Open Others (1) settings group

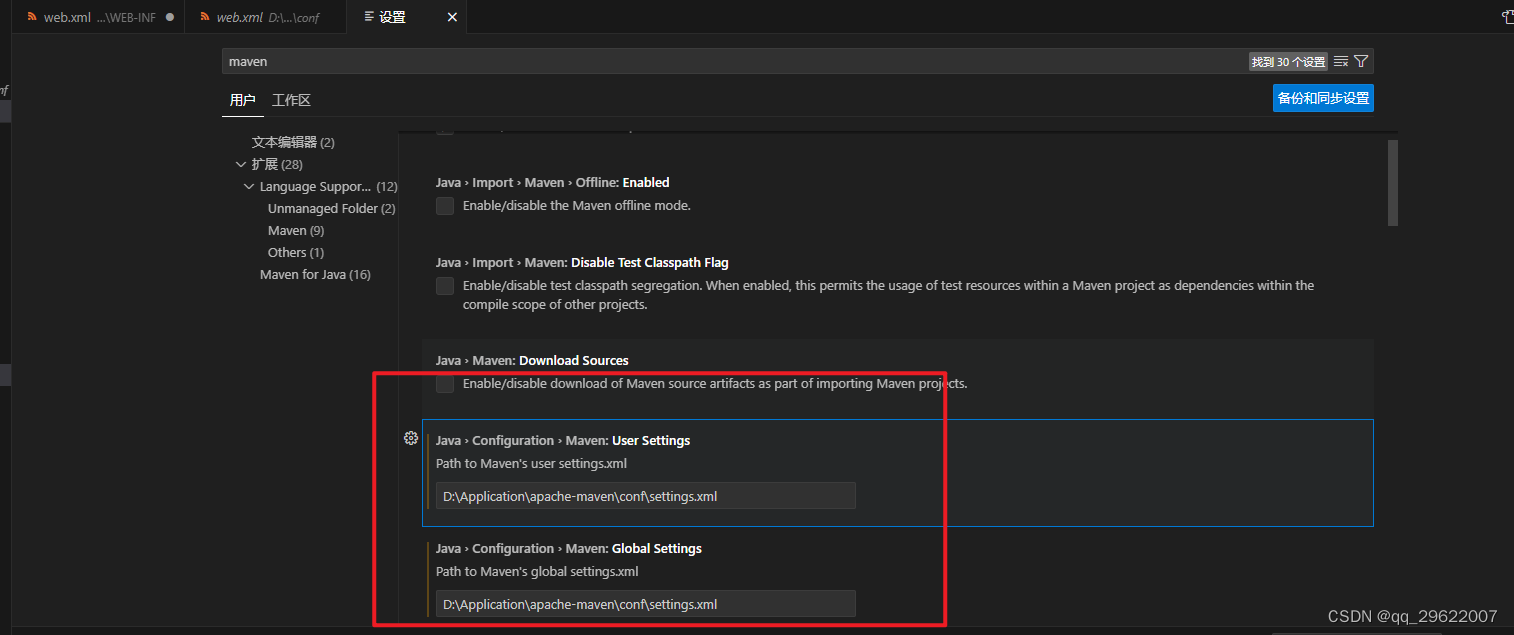(296, 253)
